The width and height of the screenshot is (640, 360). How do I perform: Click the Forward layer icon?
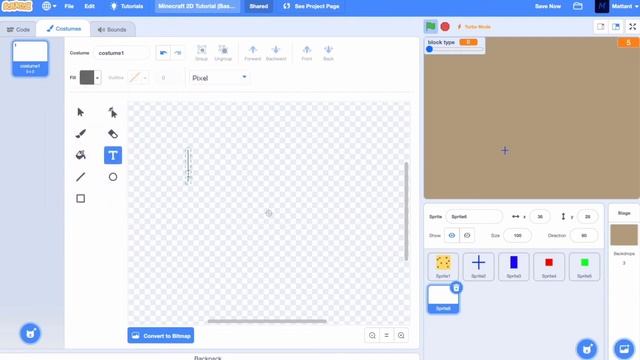click(x=253, y=53)
